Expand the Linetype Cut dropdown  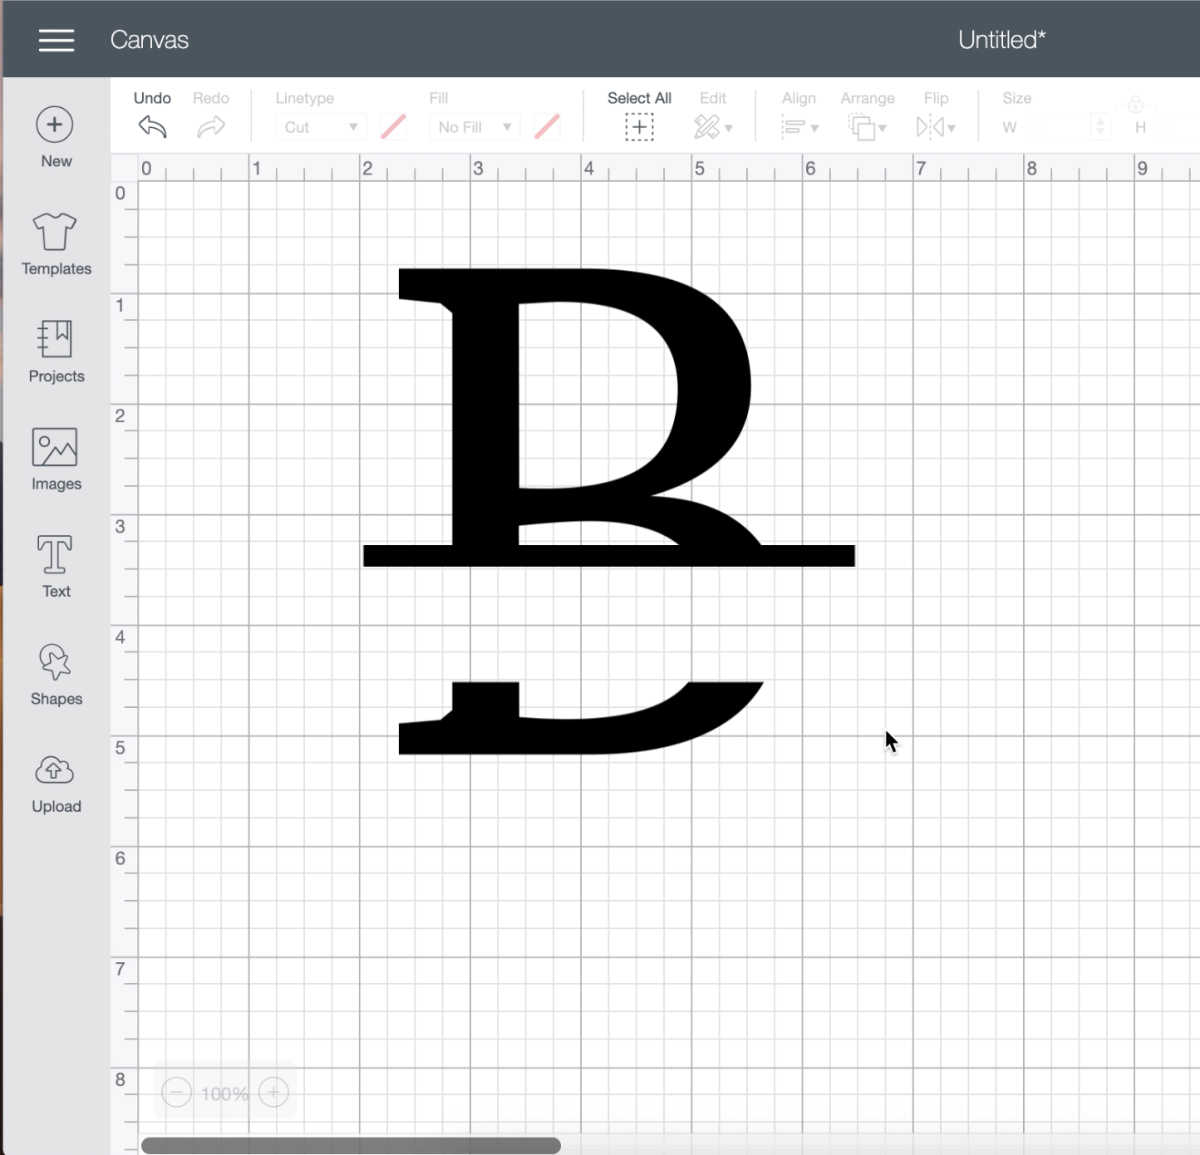[x=320, y=127]
